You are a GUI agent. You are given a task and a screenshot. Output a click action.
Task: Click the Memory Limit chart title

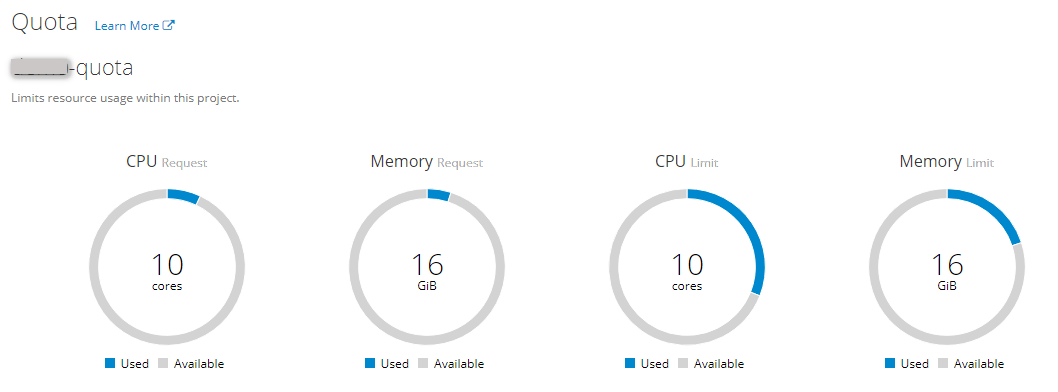947,162
